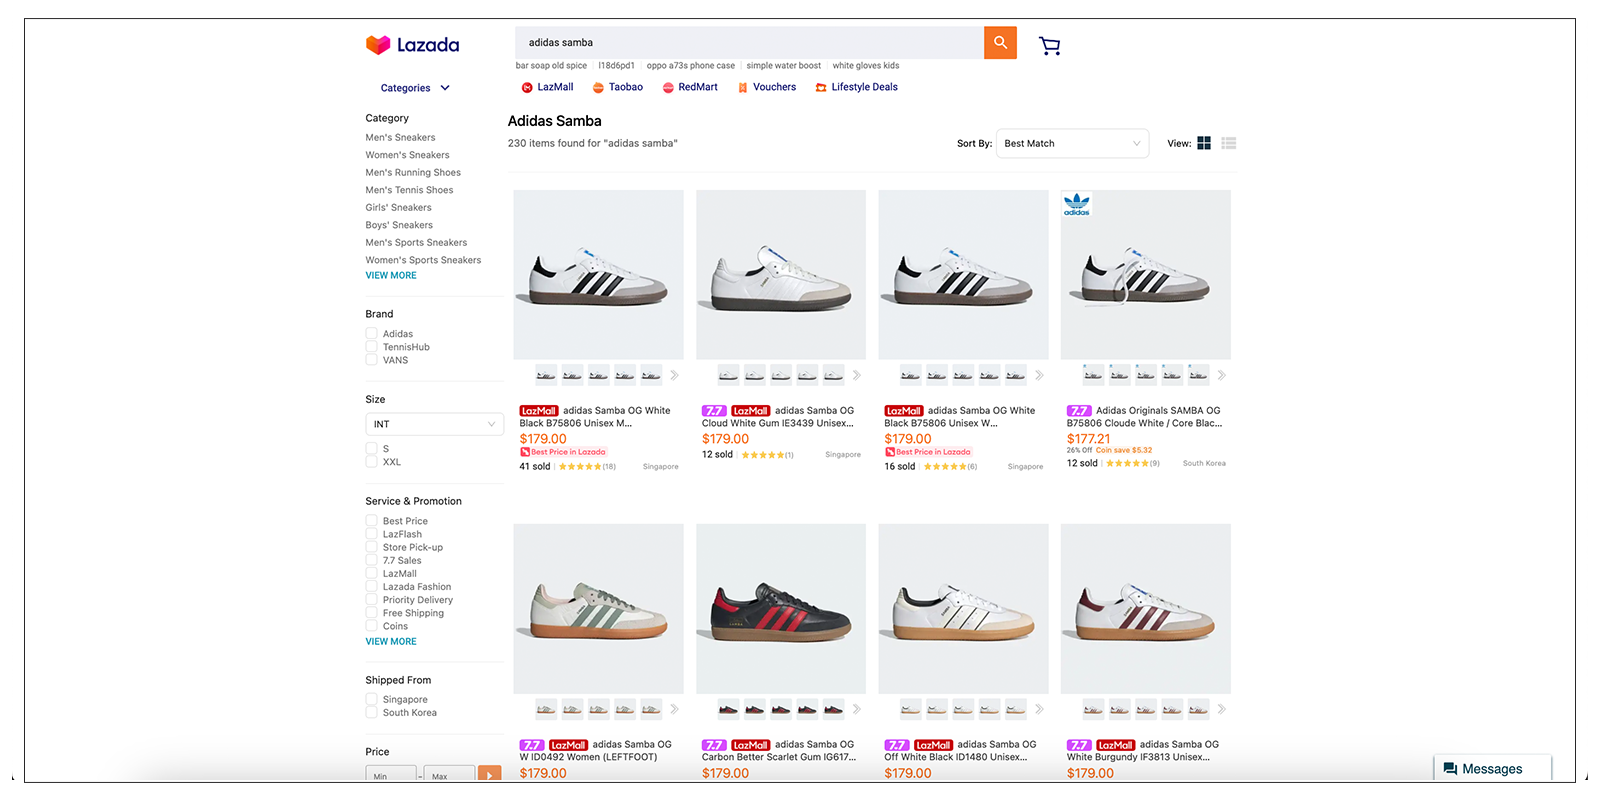Show more variants for White Burgundy IF3813

(1221, 709)
